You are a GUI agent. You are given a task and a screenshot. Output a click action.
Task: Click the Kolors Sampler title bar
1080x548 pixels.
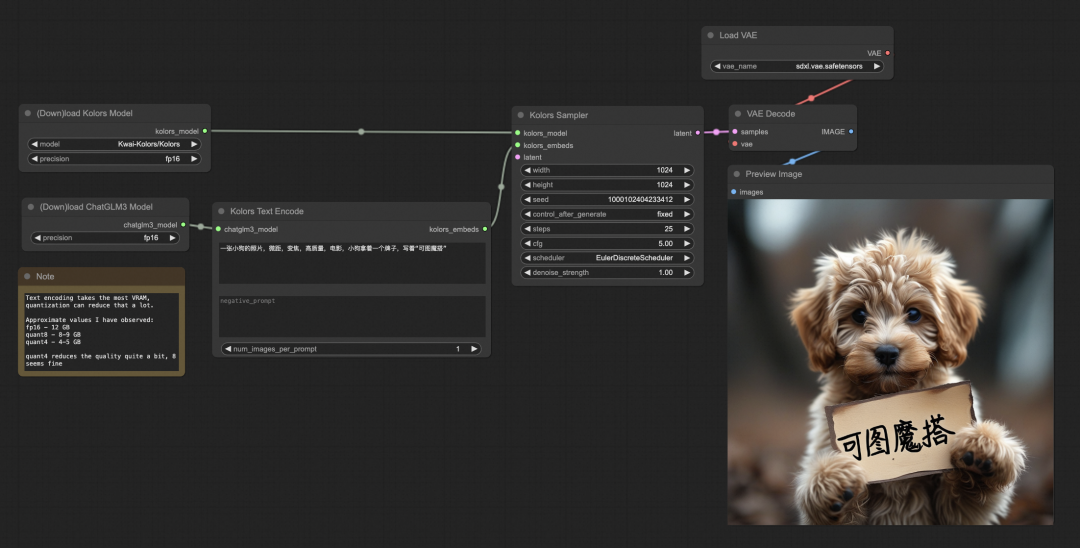pos(608,115)
